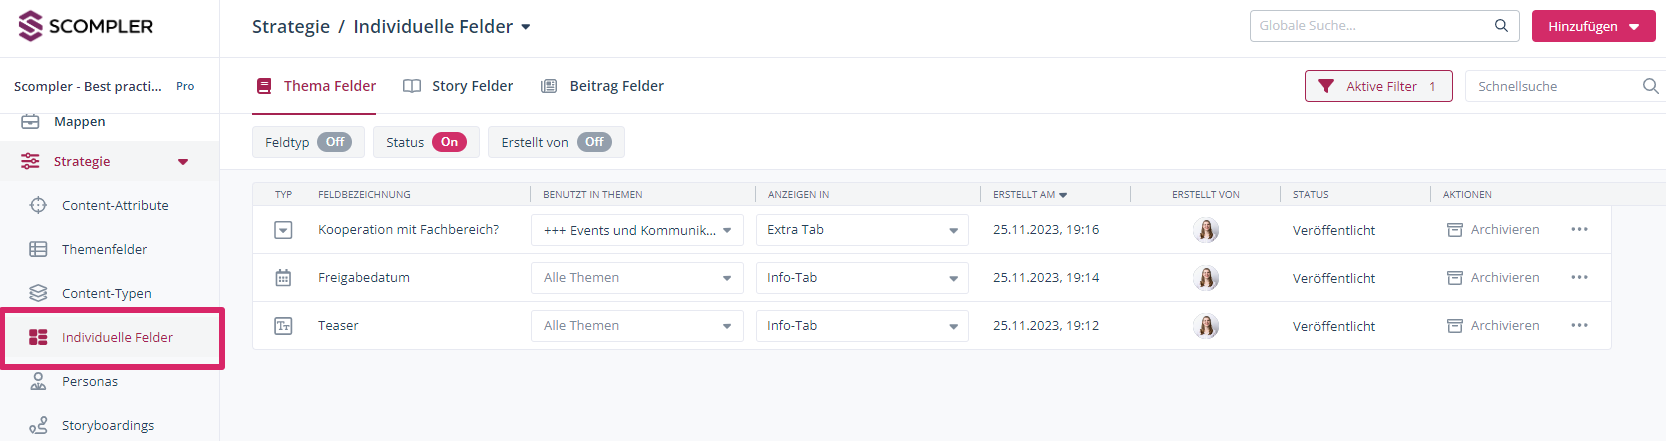Click the user avatar in Freigabedatum row
This screenshot has width=1666, height=441.
pos(1206,278)
